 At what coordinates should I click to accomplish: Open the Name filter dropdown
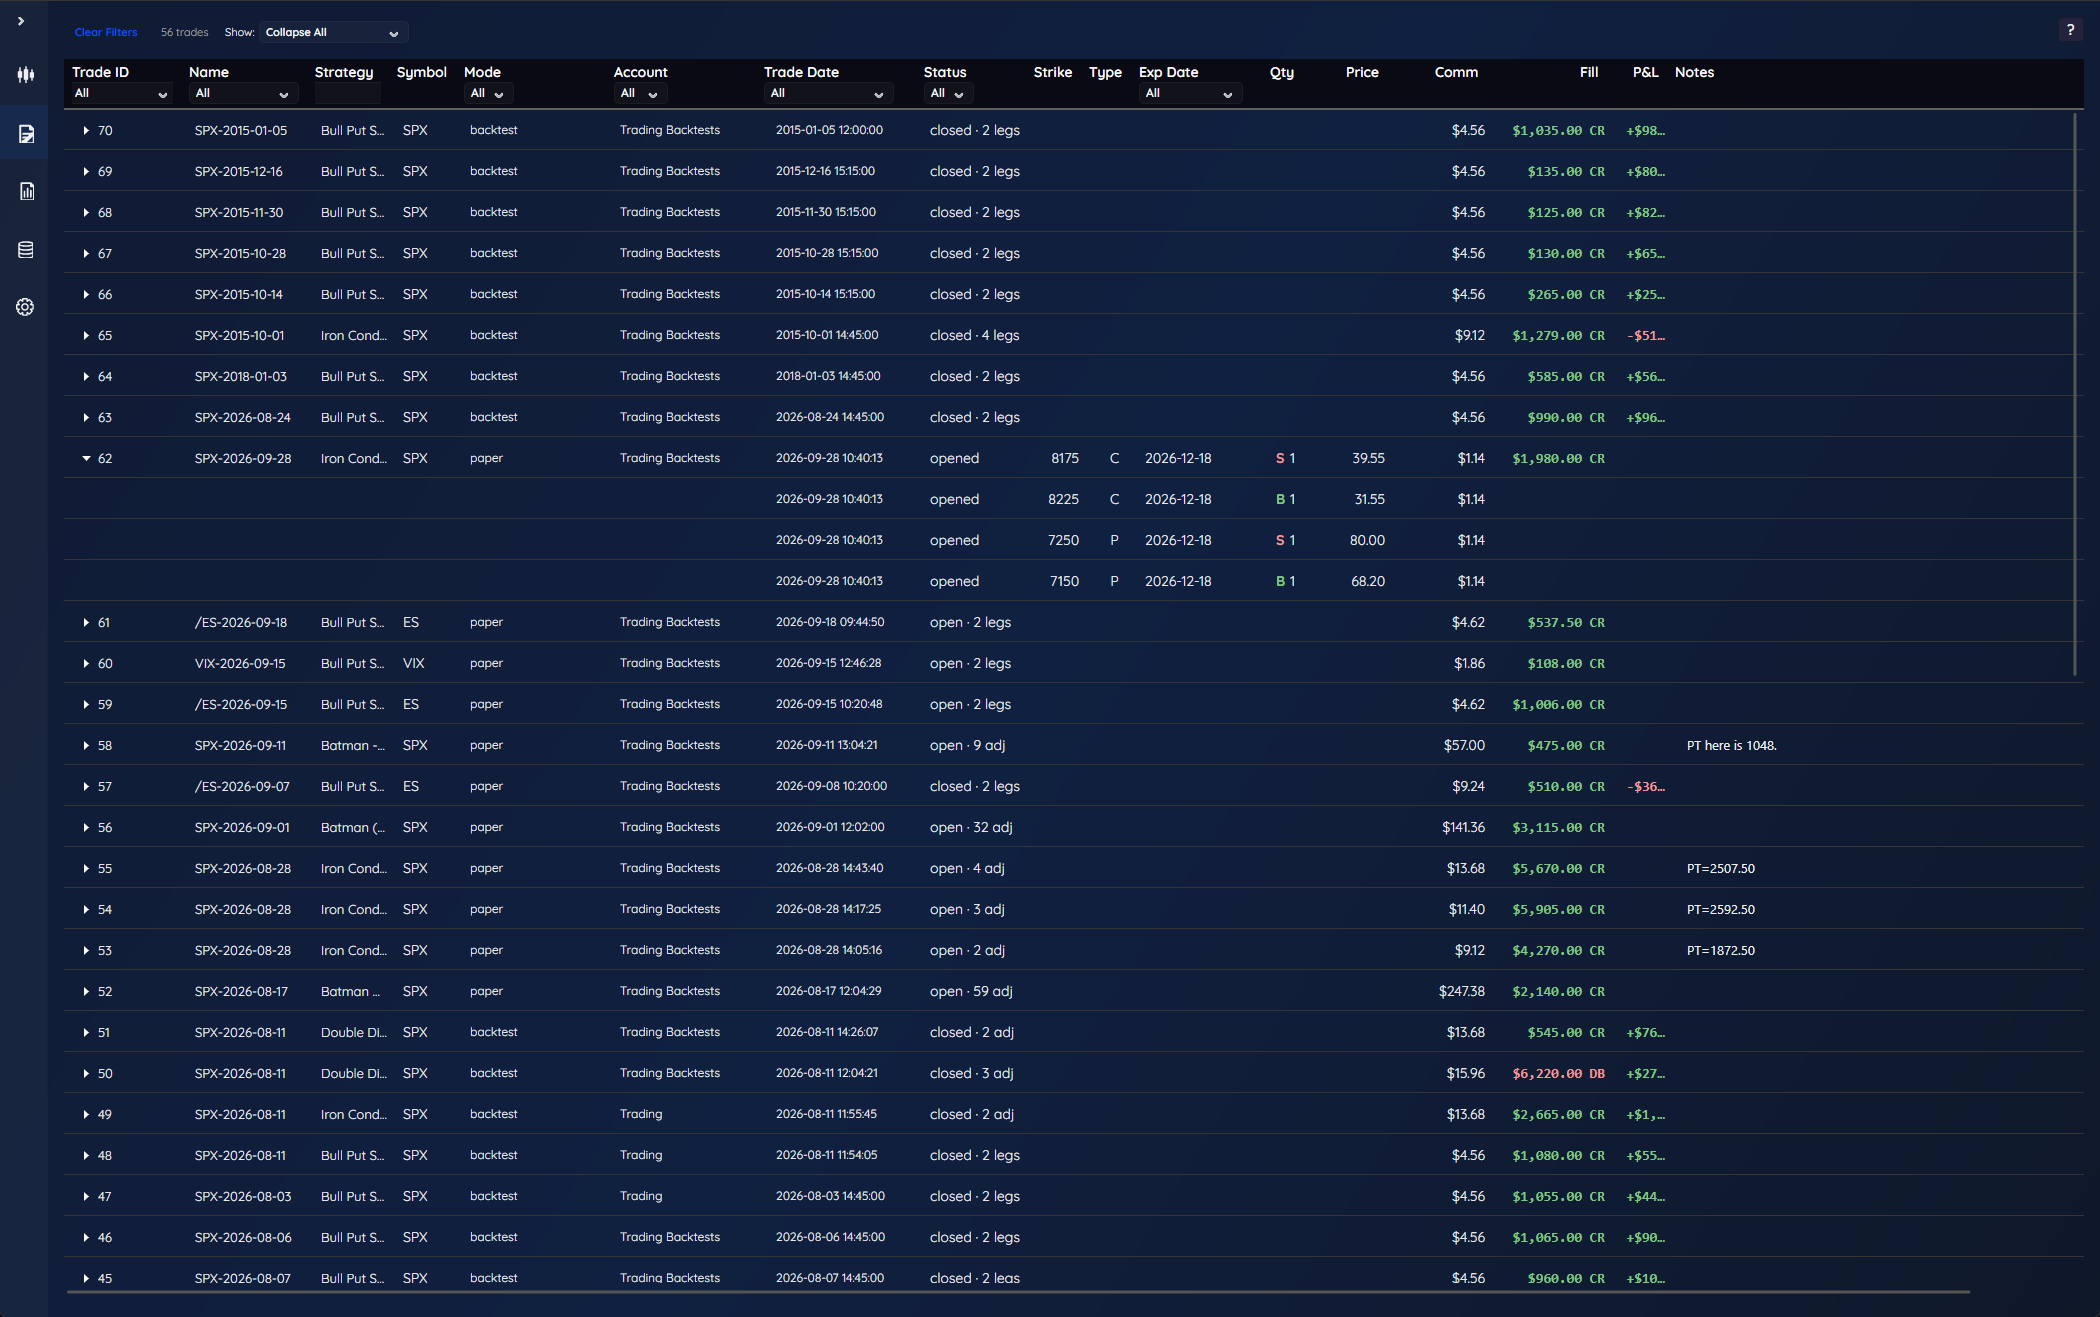coord(244,93)
